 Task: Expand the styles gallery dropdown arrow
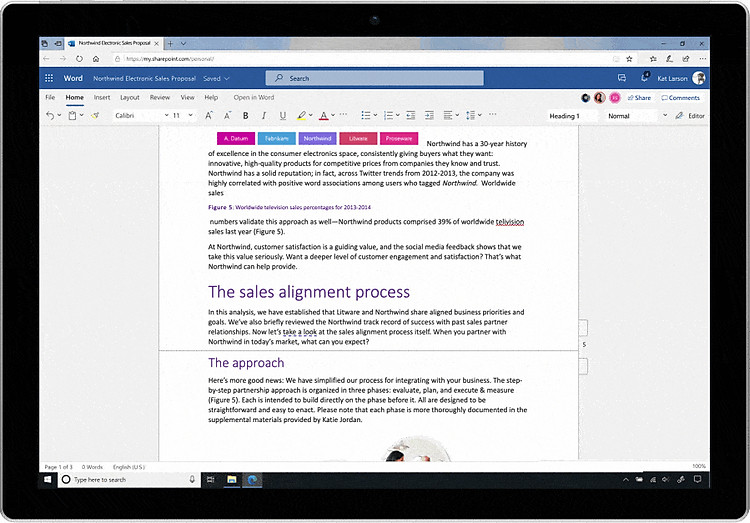tap(665, 115)
